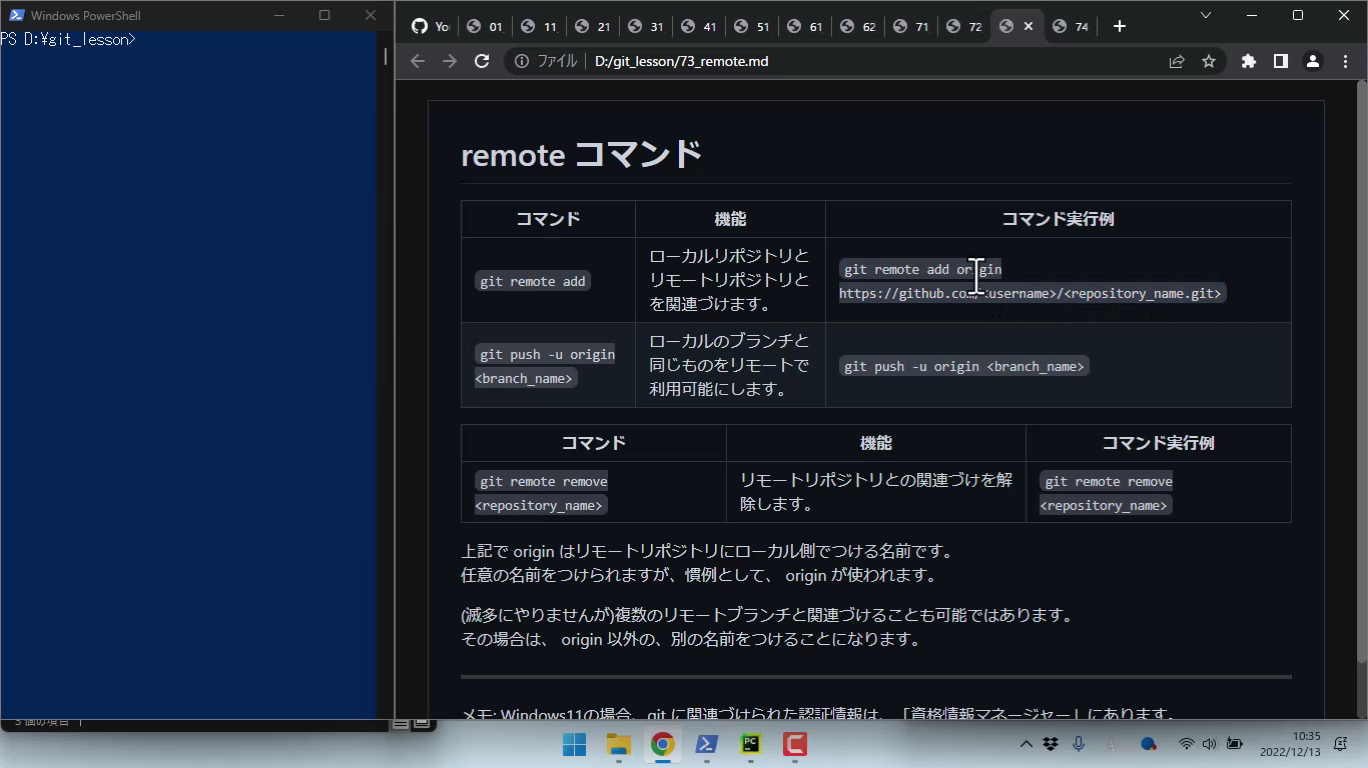Show hidden system tray icons
1368x768 pixels.
1026,744
